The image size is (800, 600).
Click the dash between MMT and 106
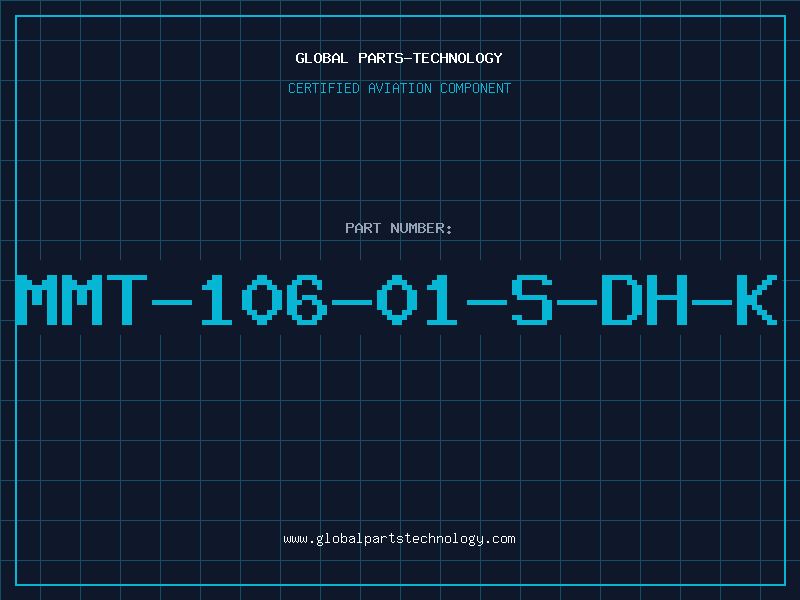[x=172, y=302]
